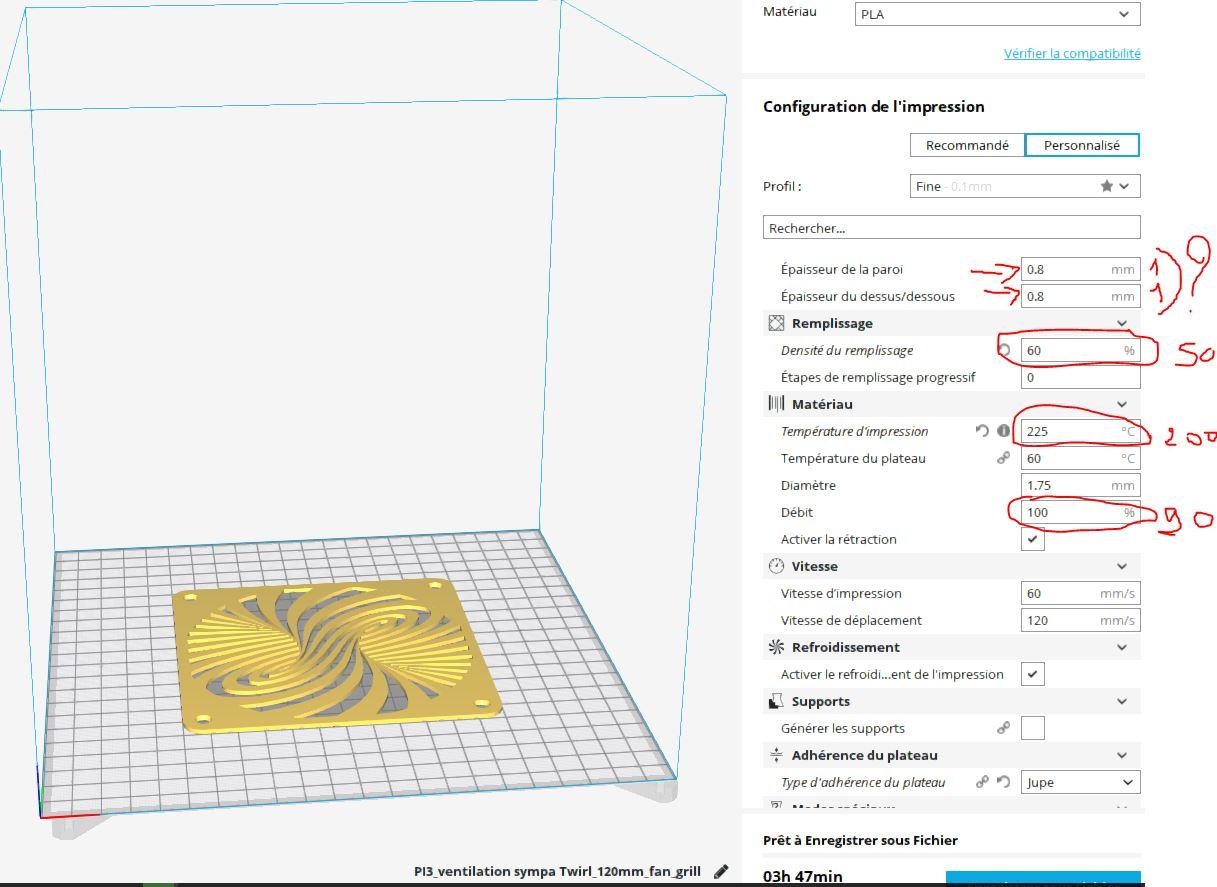Click the Adhérence du plateau section icon
The image size is (1217, 887).
(x=776, y=755)
